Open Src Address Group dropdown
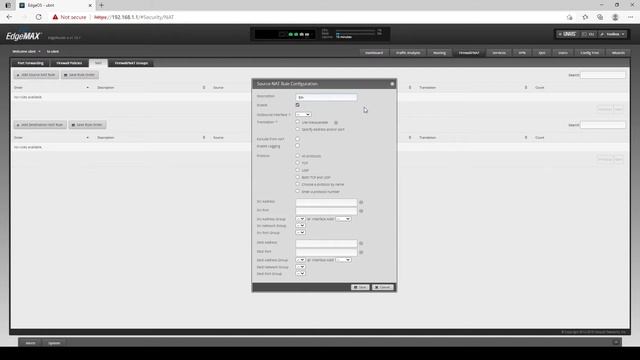This screenshot has width=640, height=360. click(x=300, y=219)
